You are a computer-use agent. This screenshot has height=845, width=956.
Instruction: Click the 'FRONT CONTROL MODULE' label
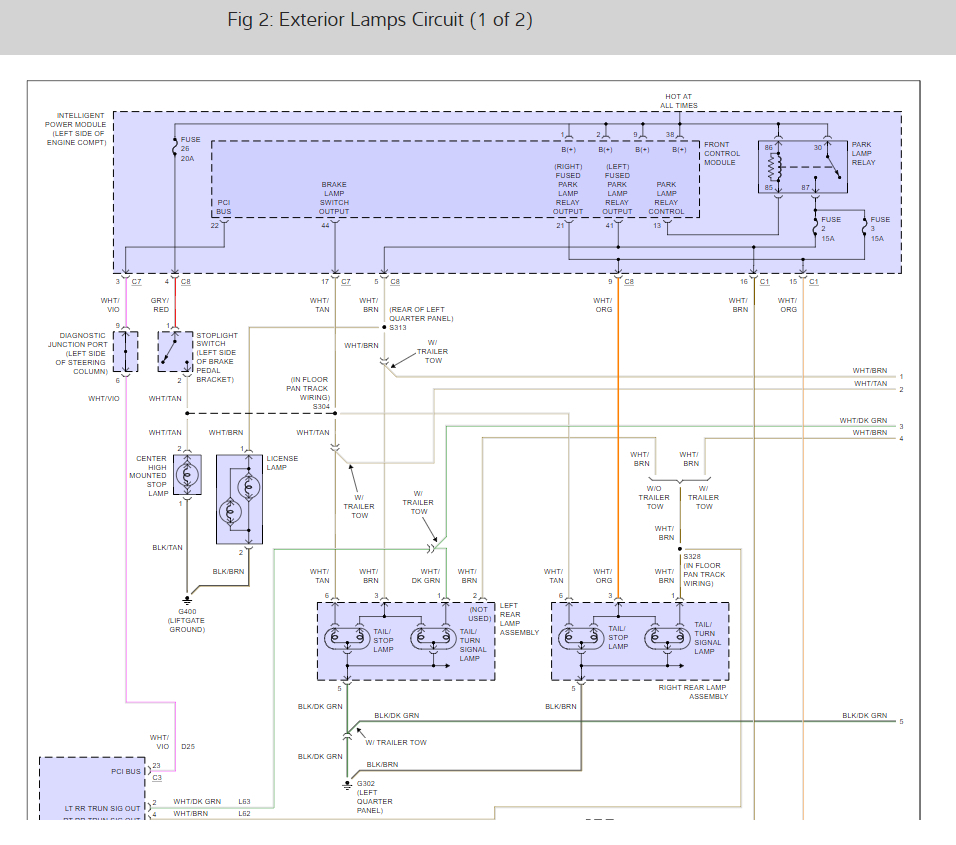tap(722, 154)
